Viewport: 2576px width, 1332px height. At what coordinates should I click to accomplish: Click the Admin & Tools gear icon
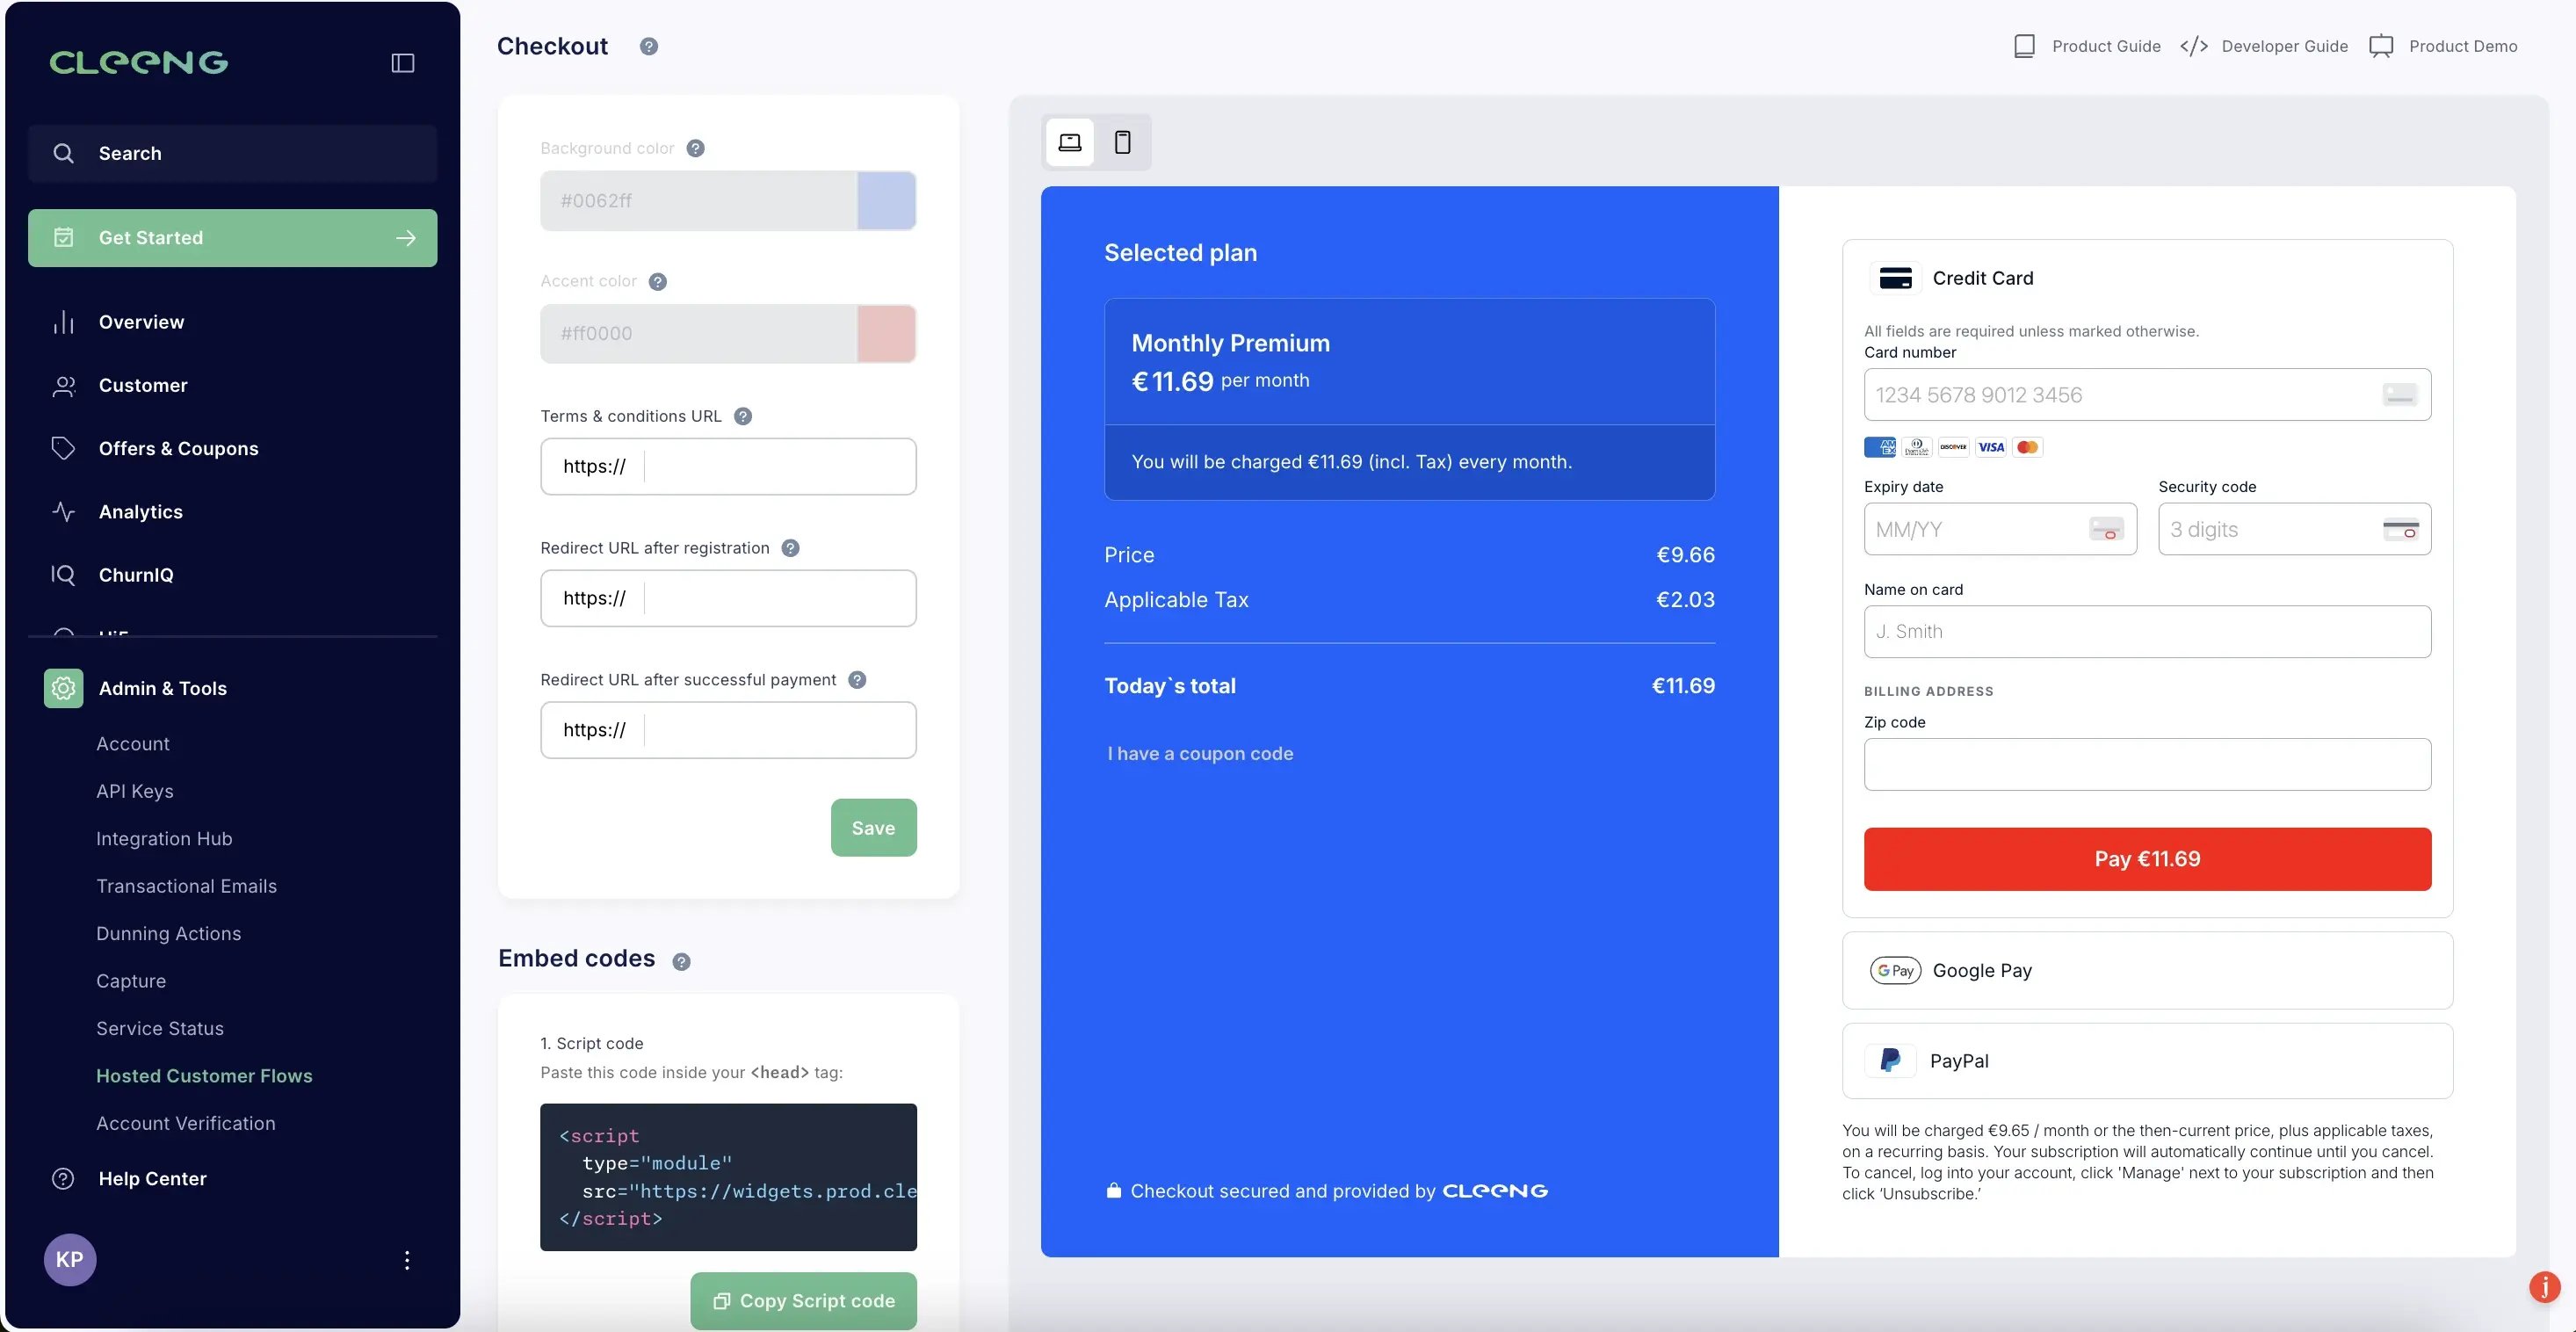(x=63, y=688)
